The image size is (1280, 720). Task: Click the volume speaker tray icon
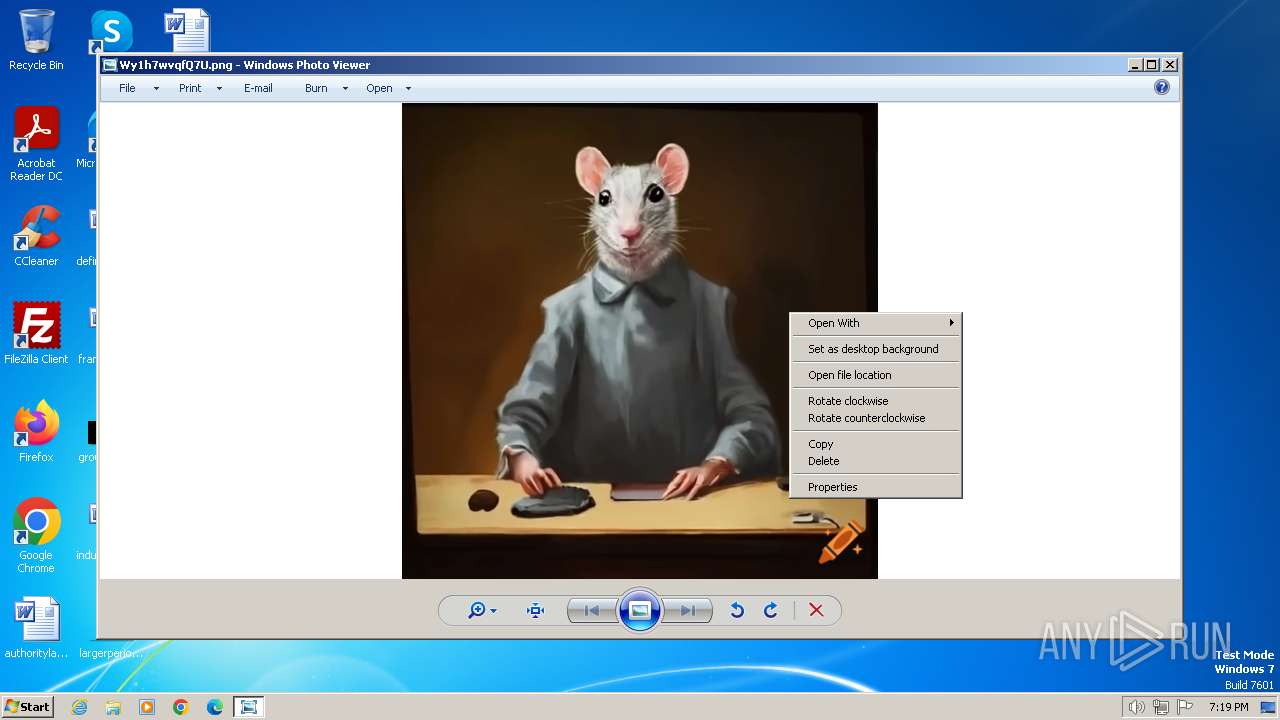pyautogui.click(x=1136, y=707)
